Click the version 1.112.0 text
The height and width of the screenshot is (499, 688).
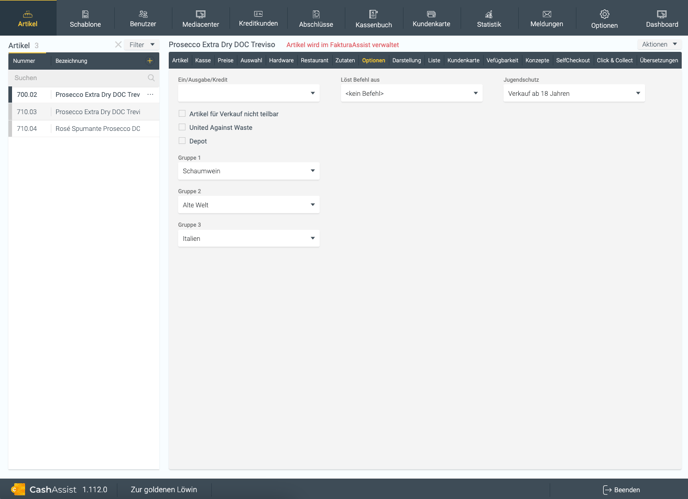(x=95, y=489)
